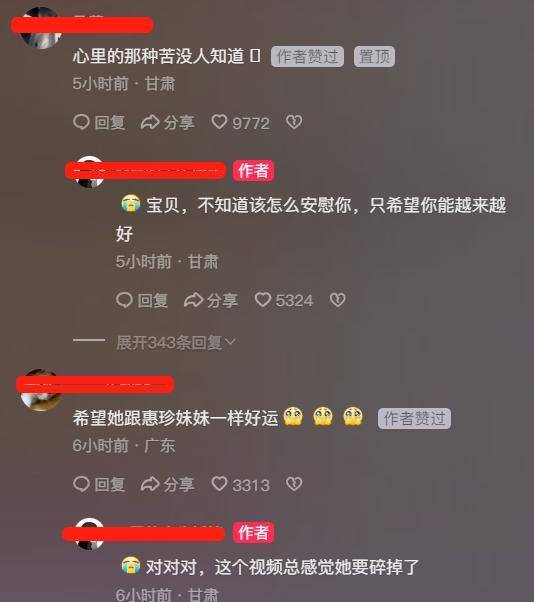Like the author's reply with 5324 likes

point(284,300)
